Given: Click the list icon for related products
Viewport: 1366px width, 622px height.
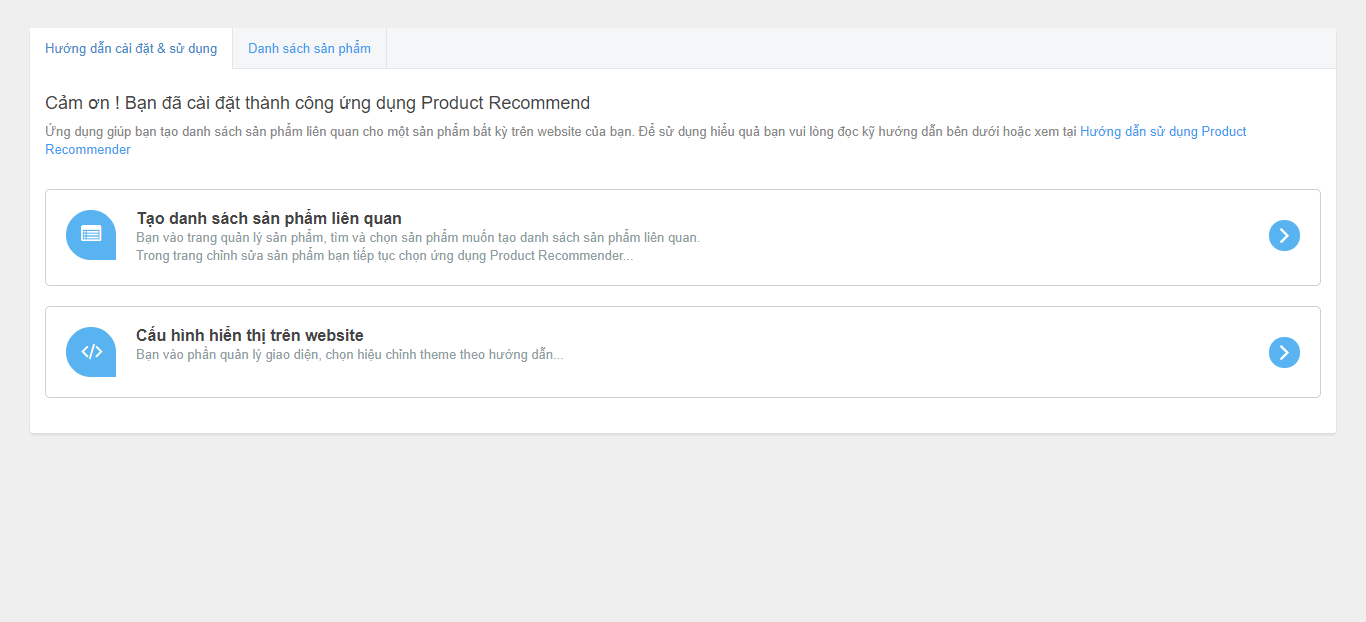Looking at the screenshot, I should click(x=91, y=234).
